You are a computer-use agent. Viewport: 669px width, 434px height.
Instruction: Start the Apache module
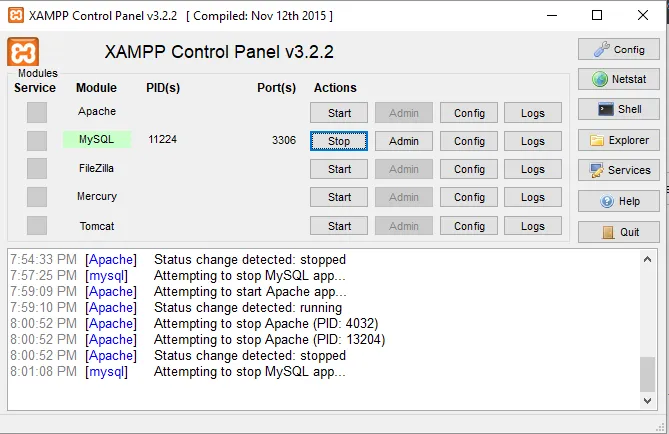pyautogui.click(x=339, y=113)
